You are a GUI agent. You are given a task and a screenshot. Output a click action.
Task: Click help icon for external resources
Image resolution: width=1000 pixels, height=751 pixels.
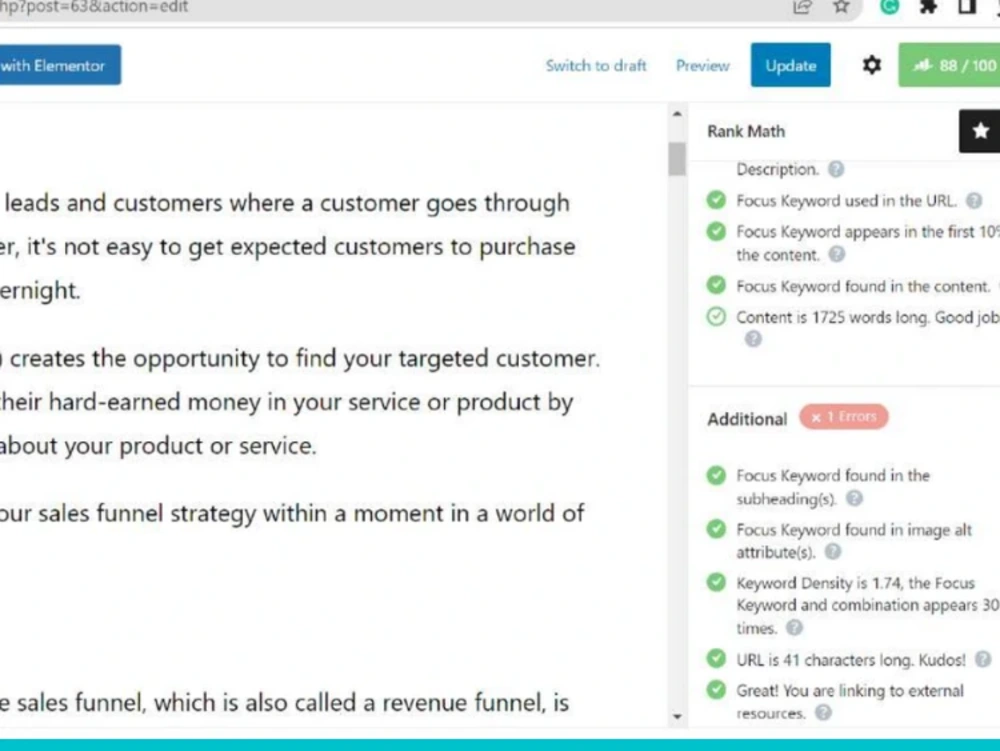pyautogui.click(x=823, y=712)
